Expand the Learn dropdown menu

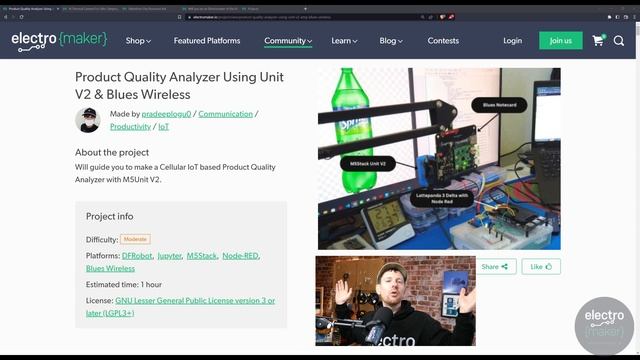[344, 41]
